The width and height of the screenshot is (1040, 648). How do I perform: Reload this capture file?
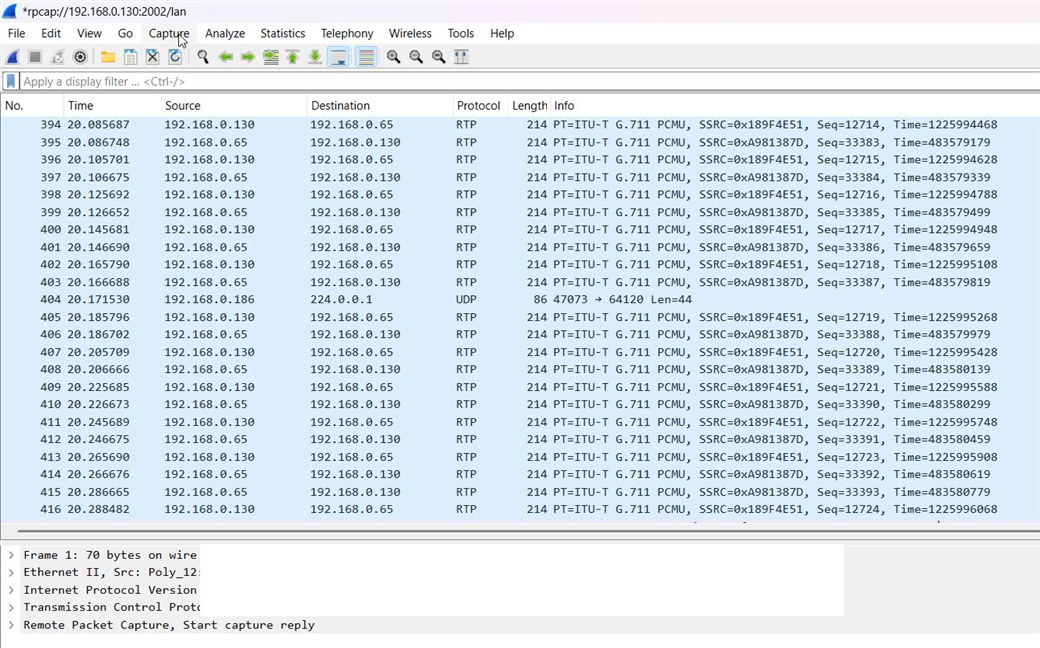[175, 57]
